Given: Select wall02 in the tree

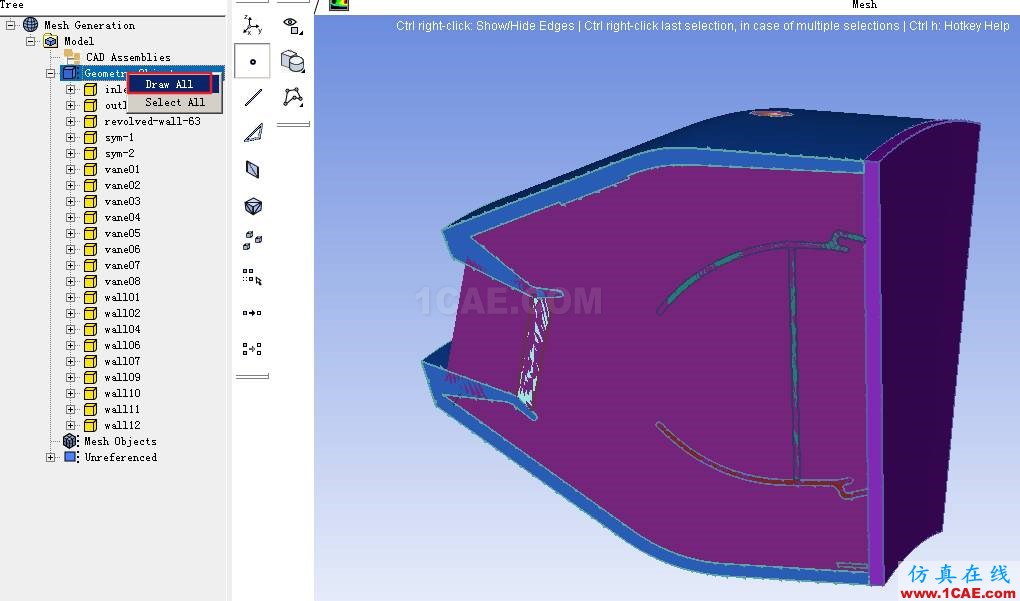Looking at the screenshot, I should [x=122, y=314].
